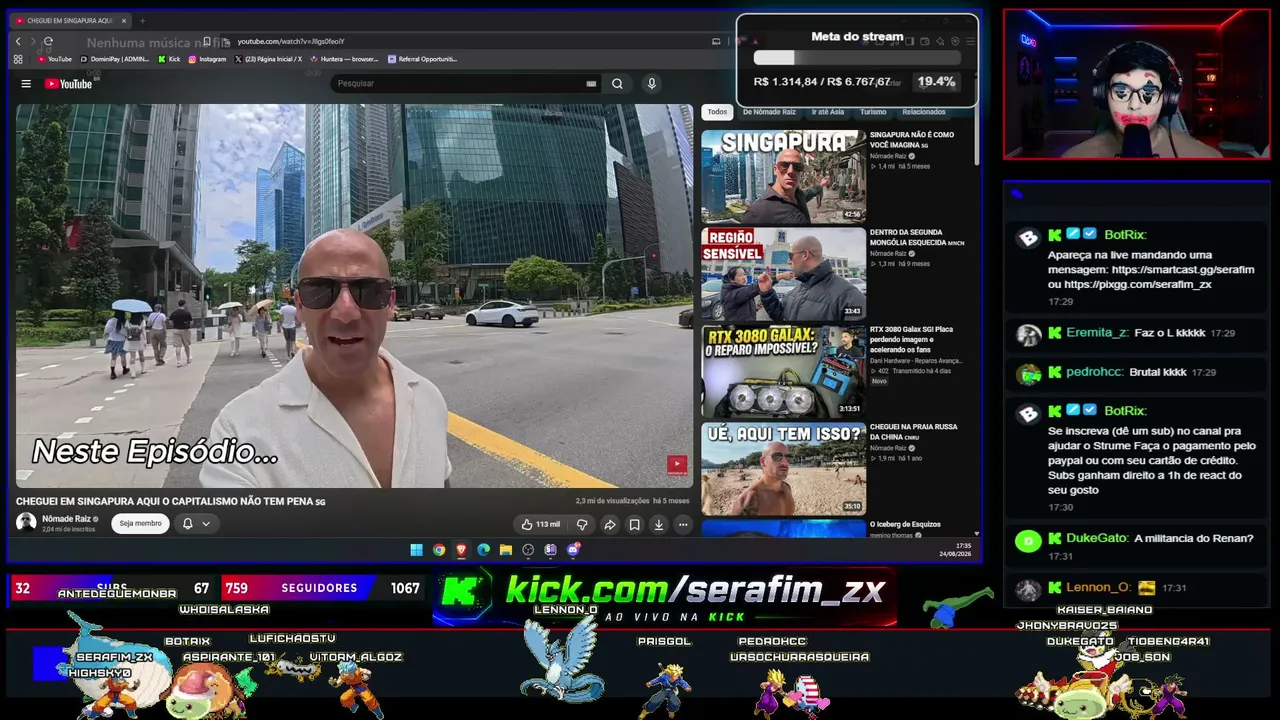This screenshot has height=720, width=1280.
Task: Open the Windows Start menu
Action: tap(417, 550)
